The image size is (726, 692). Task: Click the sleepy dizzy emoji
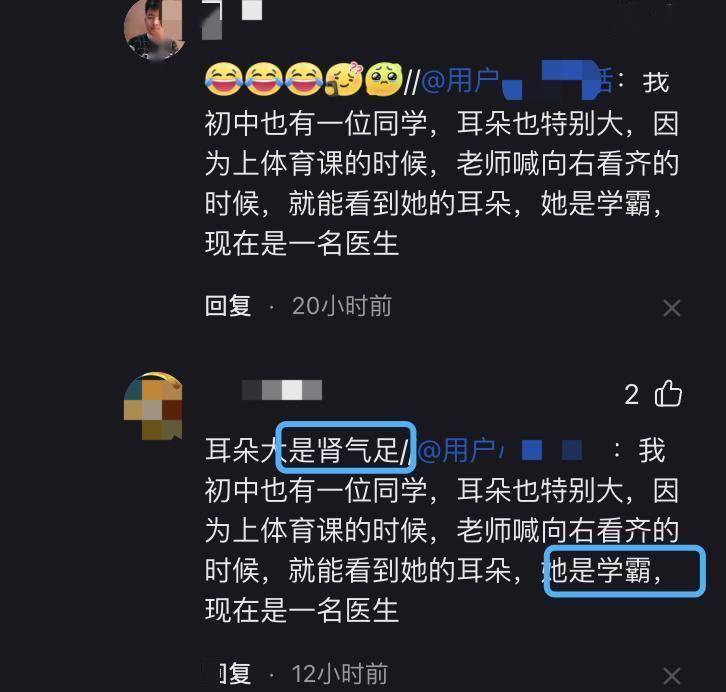344,79
